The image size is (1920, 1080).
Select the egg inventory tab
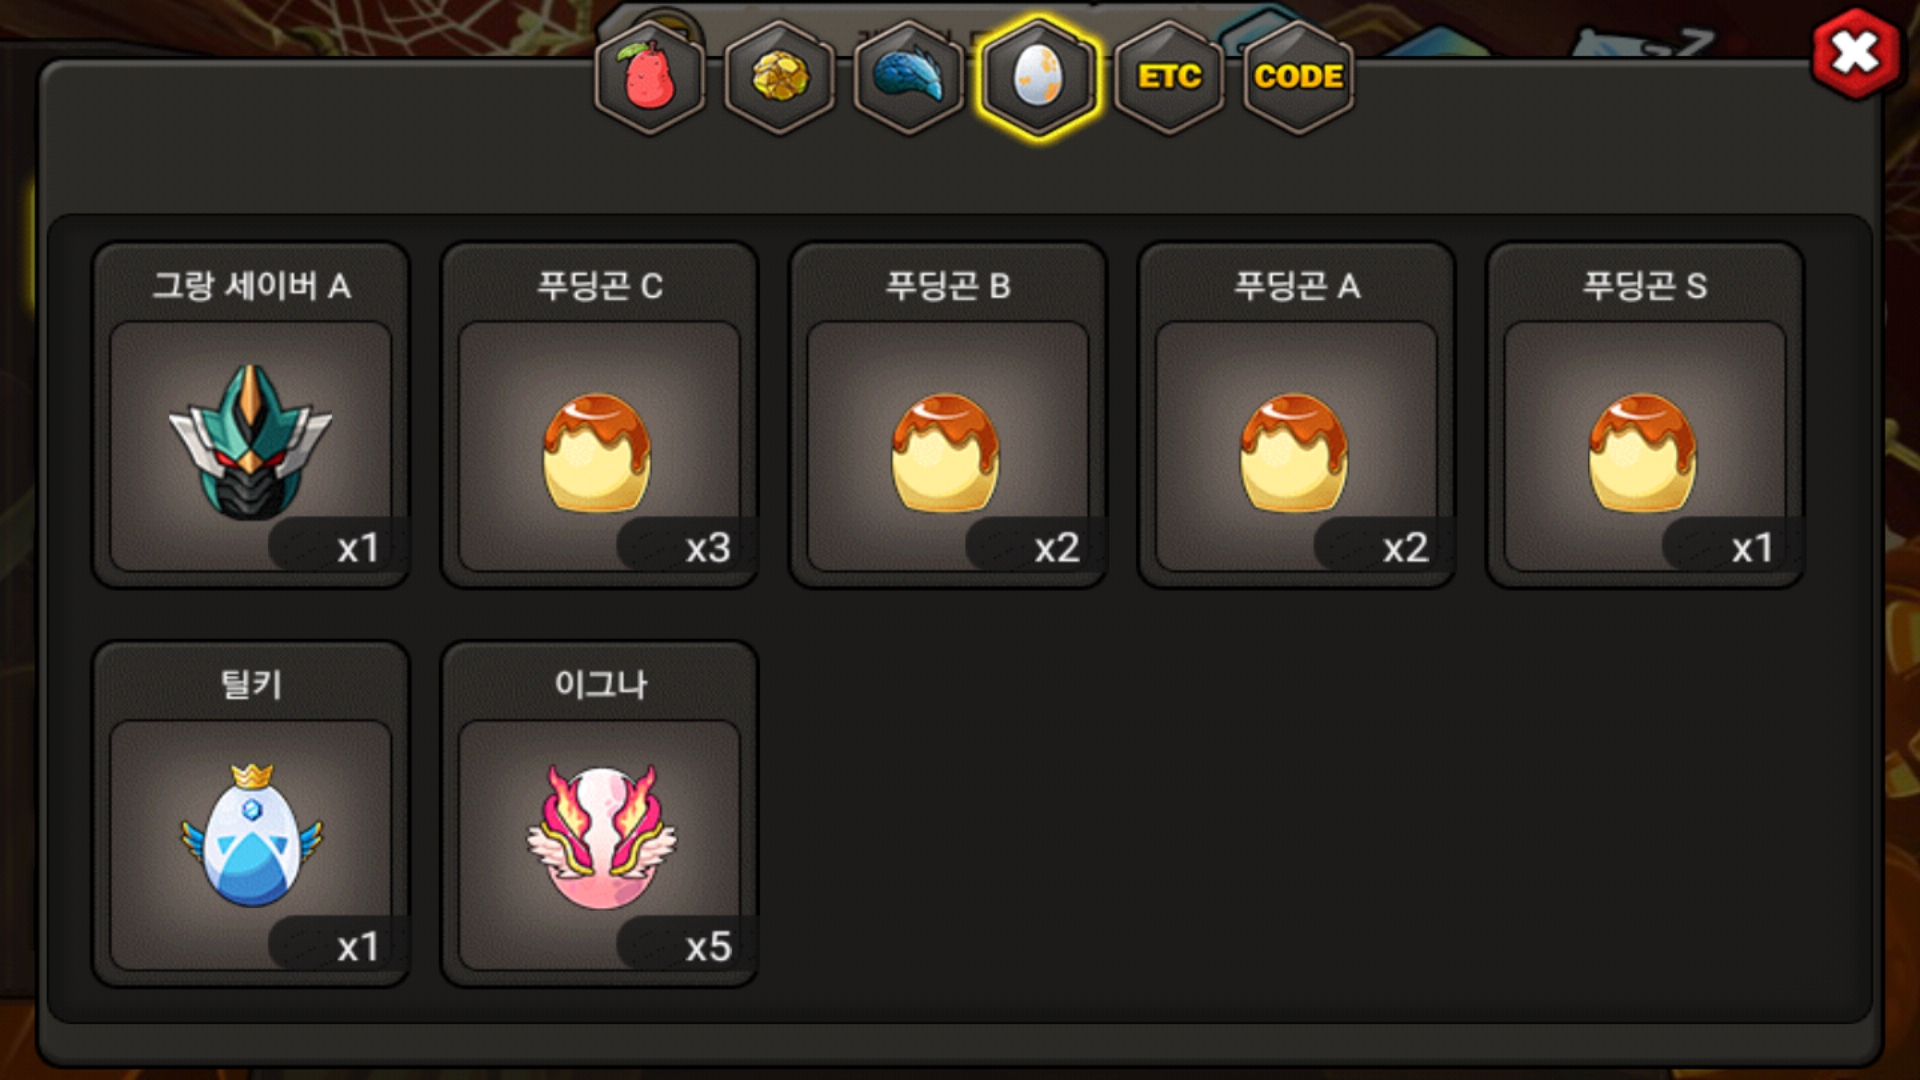click(1039, 77)
